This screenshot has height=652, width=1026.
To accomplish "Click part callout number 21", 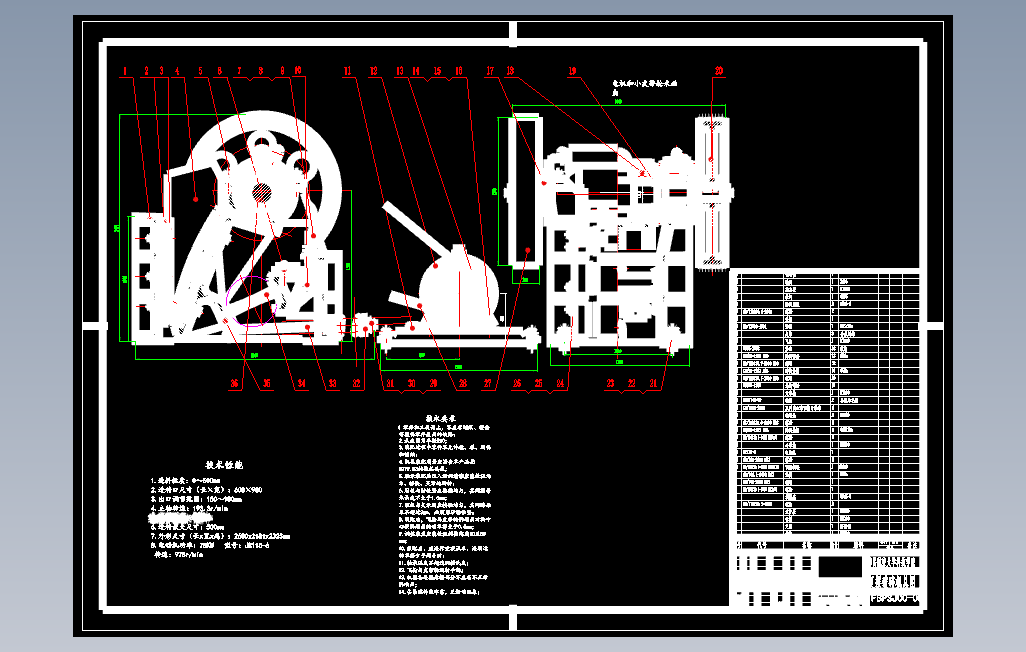I will click(x=653, y=383).
